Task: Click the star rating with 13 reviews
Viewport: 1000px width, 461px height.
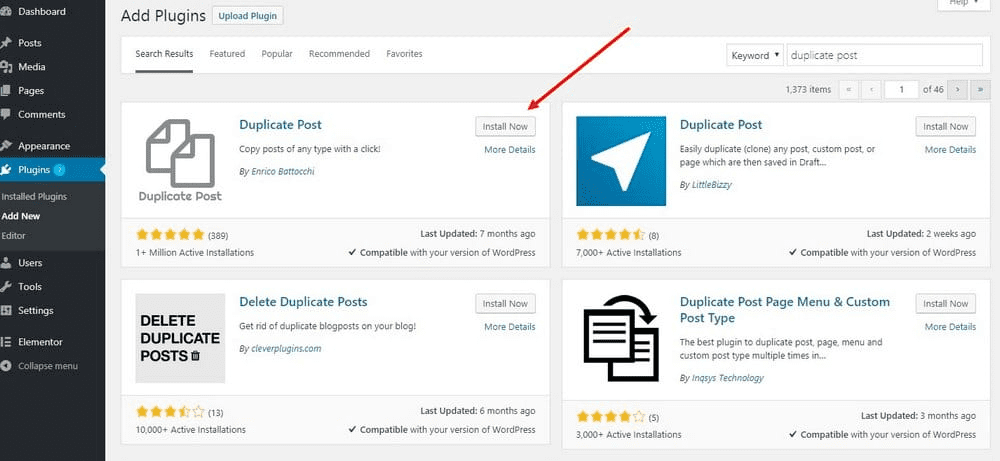Action: pos(170,412)
